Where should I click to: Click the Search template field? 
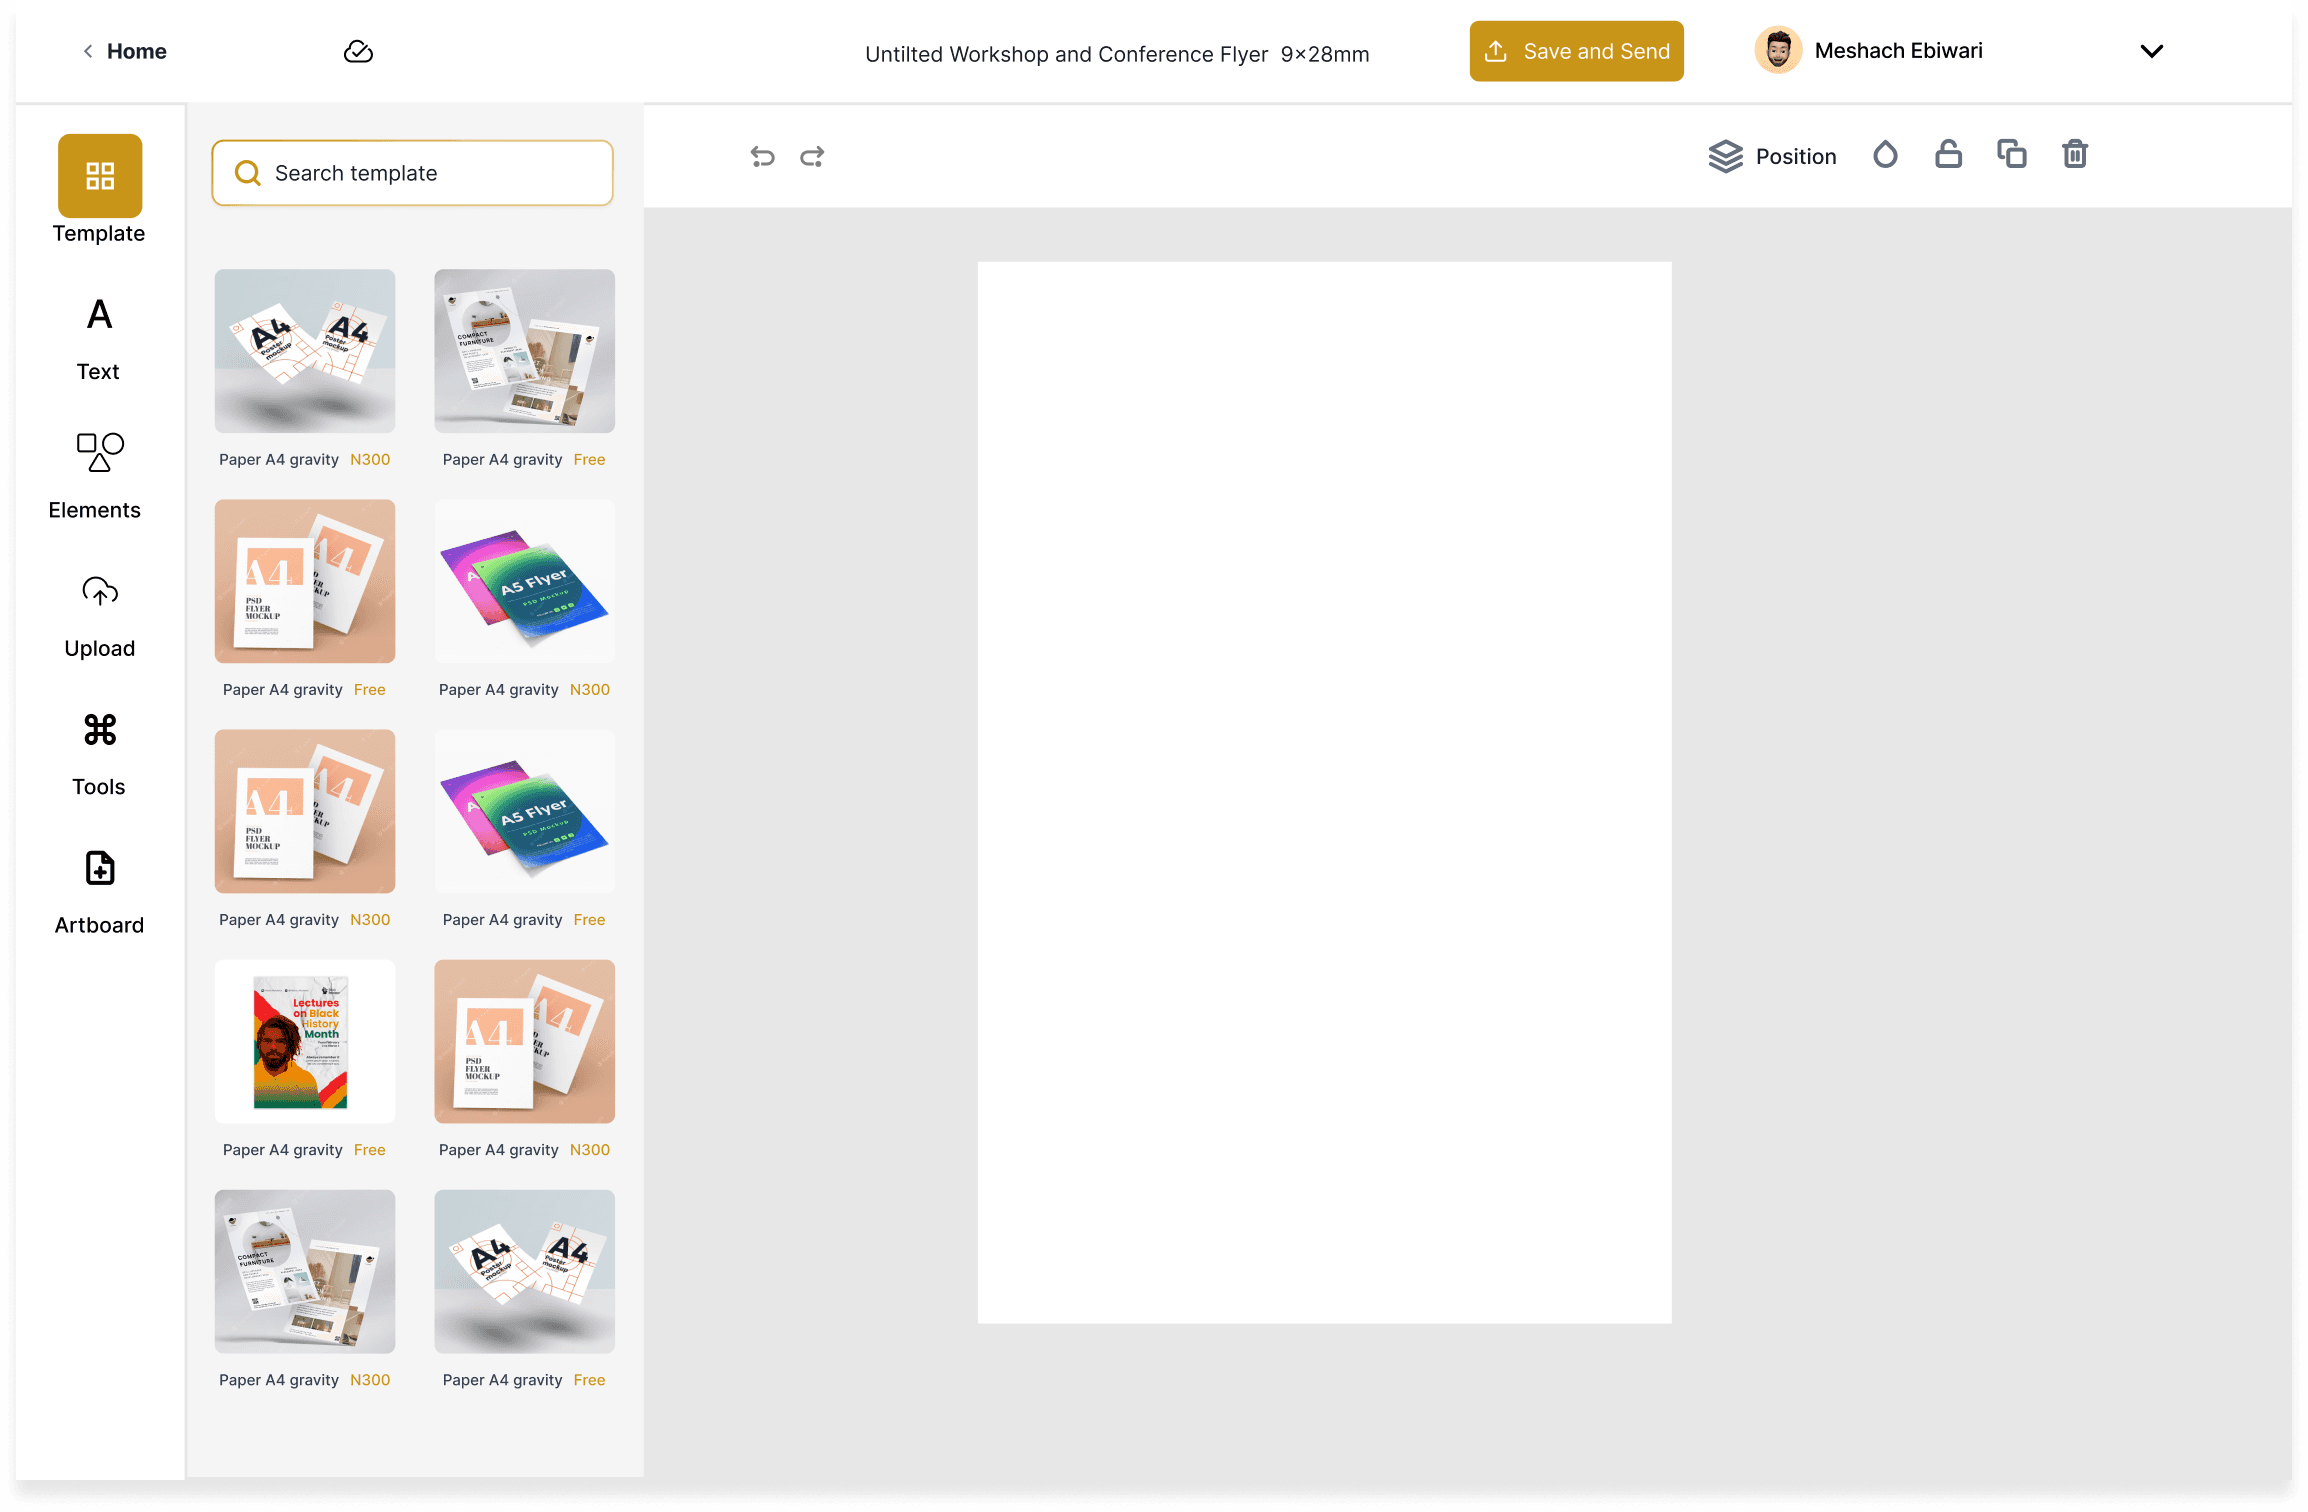[x=412, y=173]
